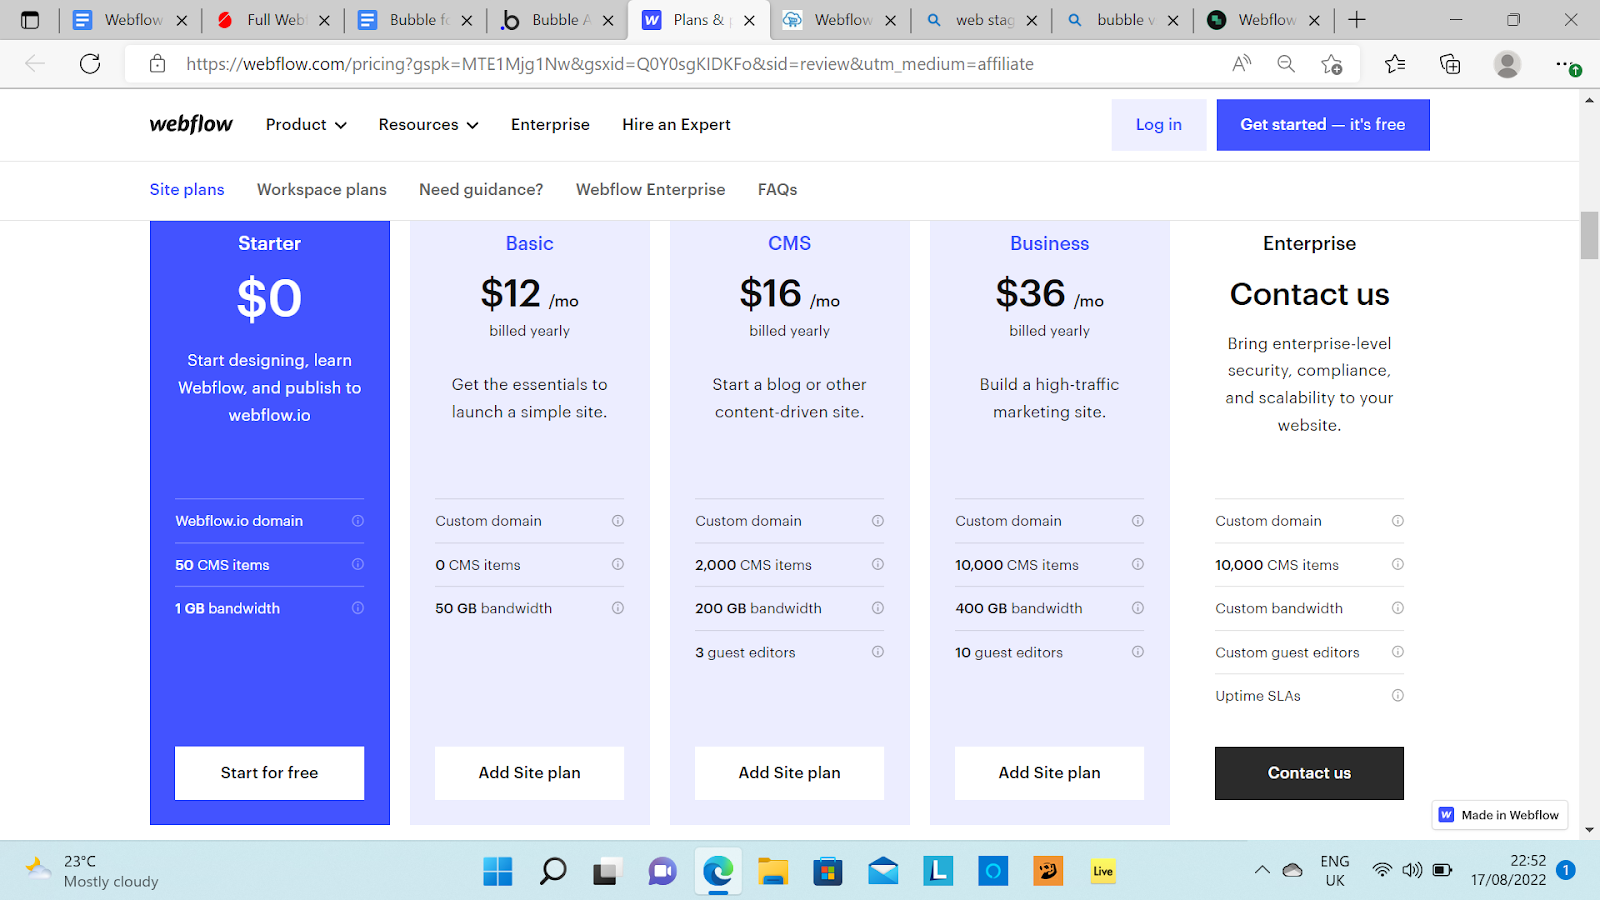Image resolution: width=1600 pixels, height=900 pixels.
Task: Click the page vertical scrollbar thumb
Action: 1589,236
